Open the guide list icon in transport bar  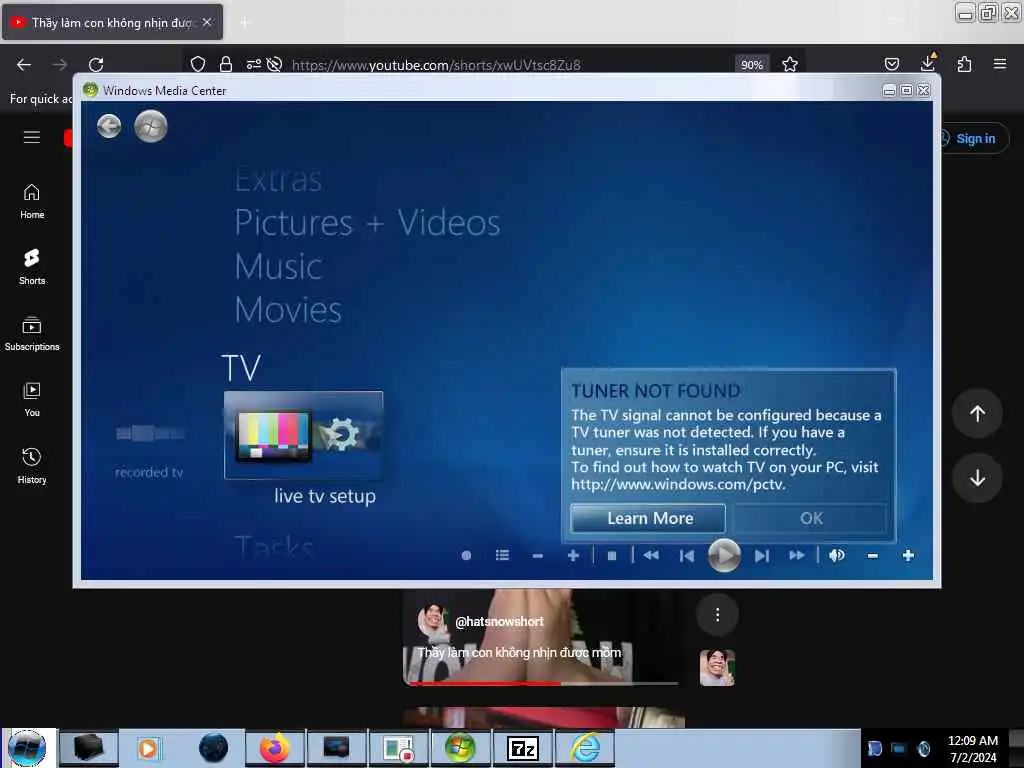pyautogui.click(x=502, y=555)
